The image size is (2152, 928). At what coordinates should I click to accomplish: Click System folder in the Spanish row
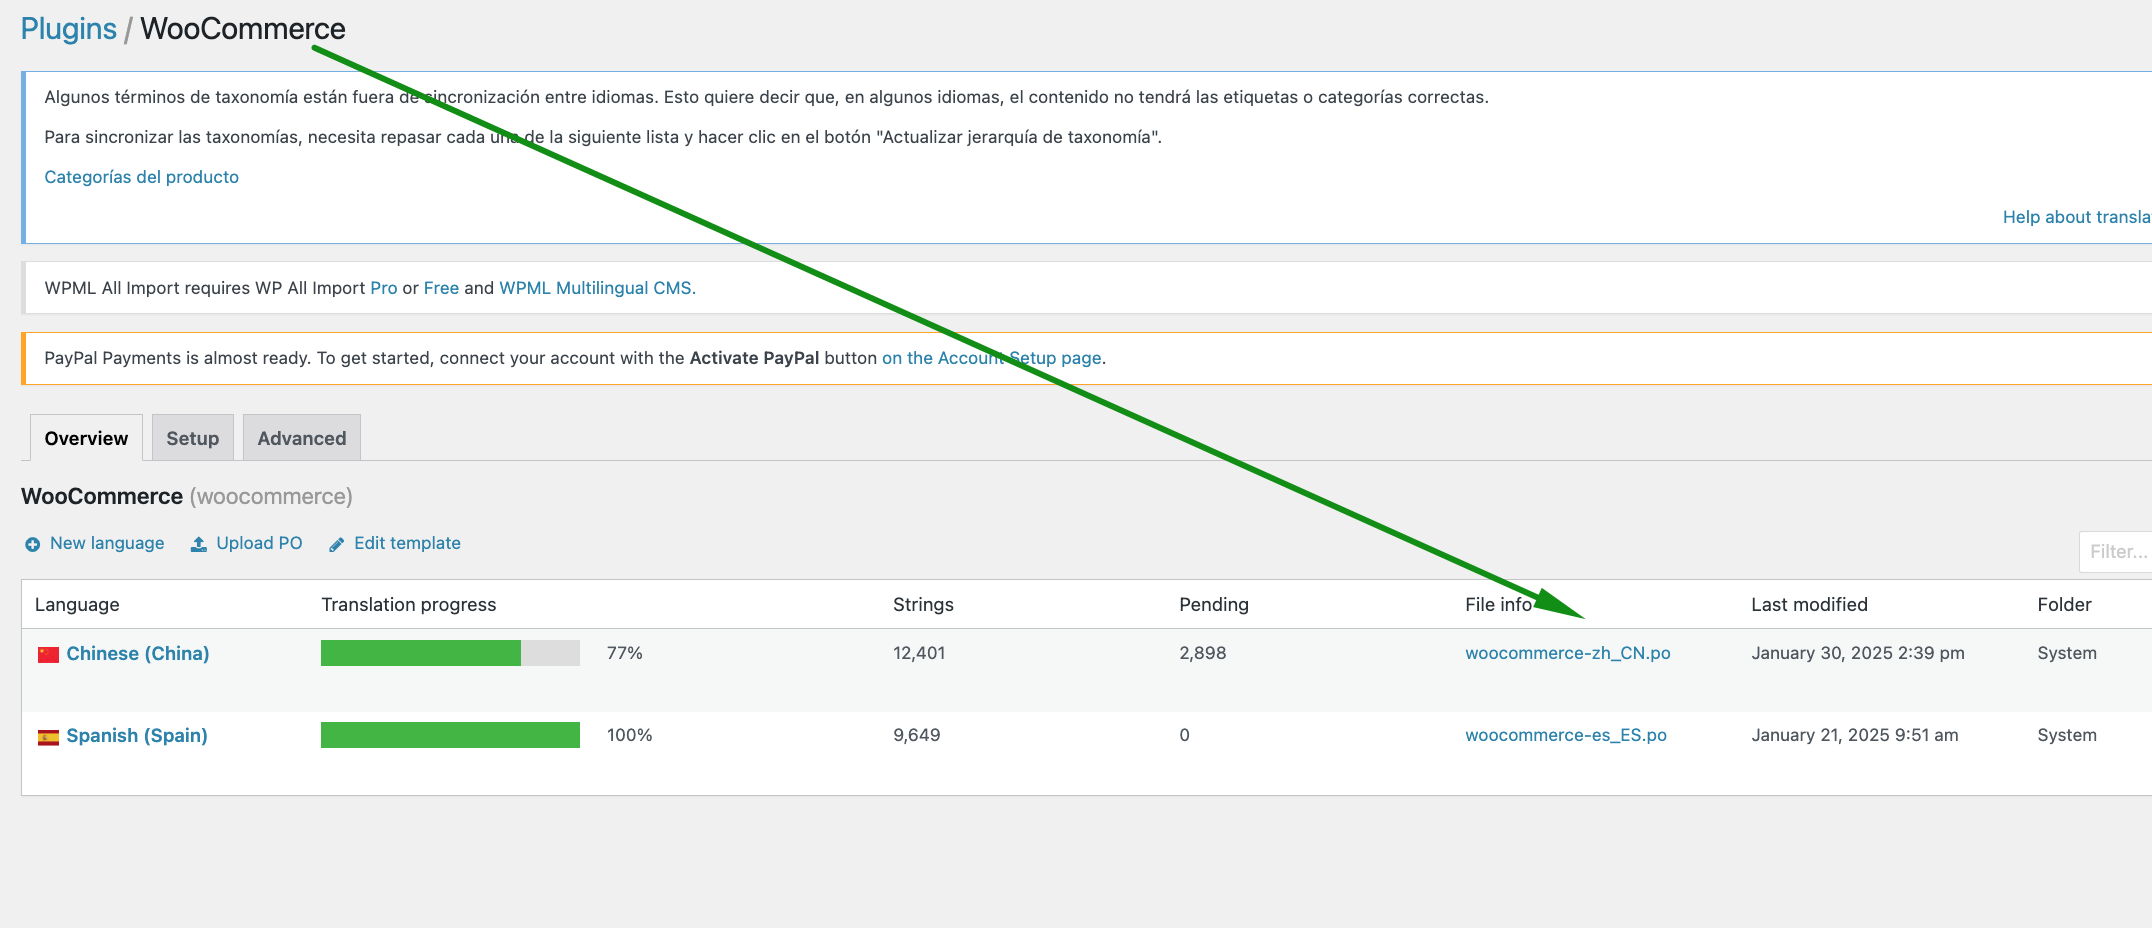click(x=2066, y=735)
